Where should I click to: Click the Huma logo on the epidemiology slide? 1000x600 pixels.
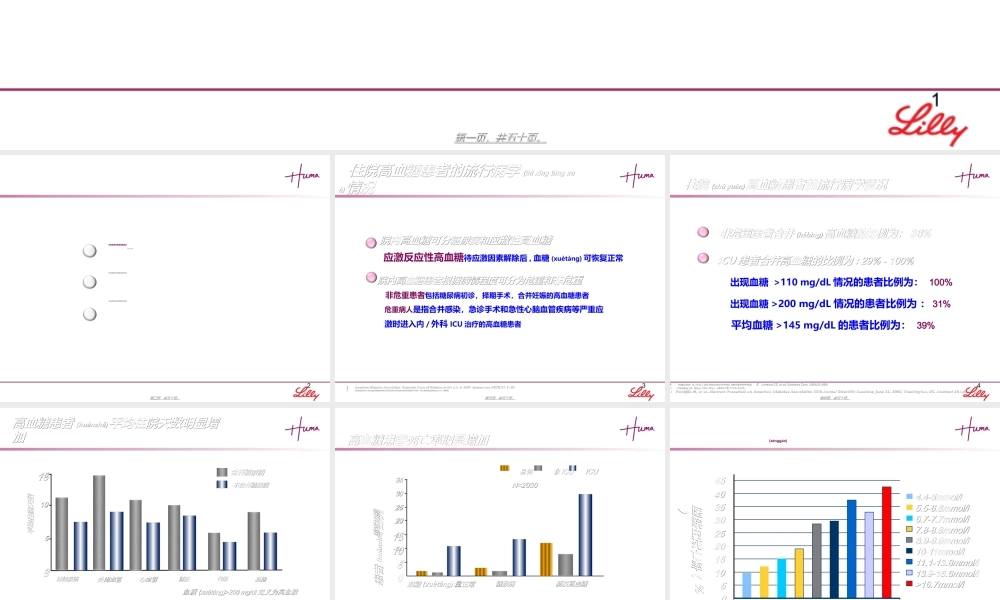click(x=637, y=177)
